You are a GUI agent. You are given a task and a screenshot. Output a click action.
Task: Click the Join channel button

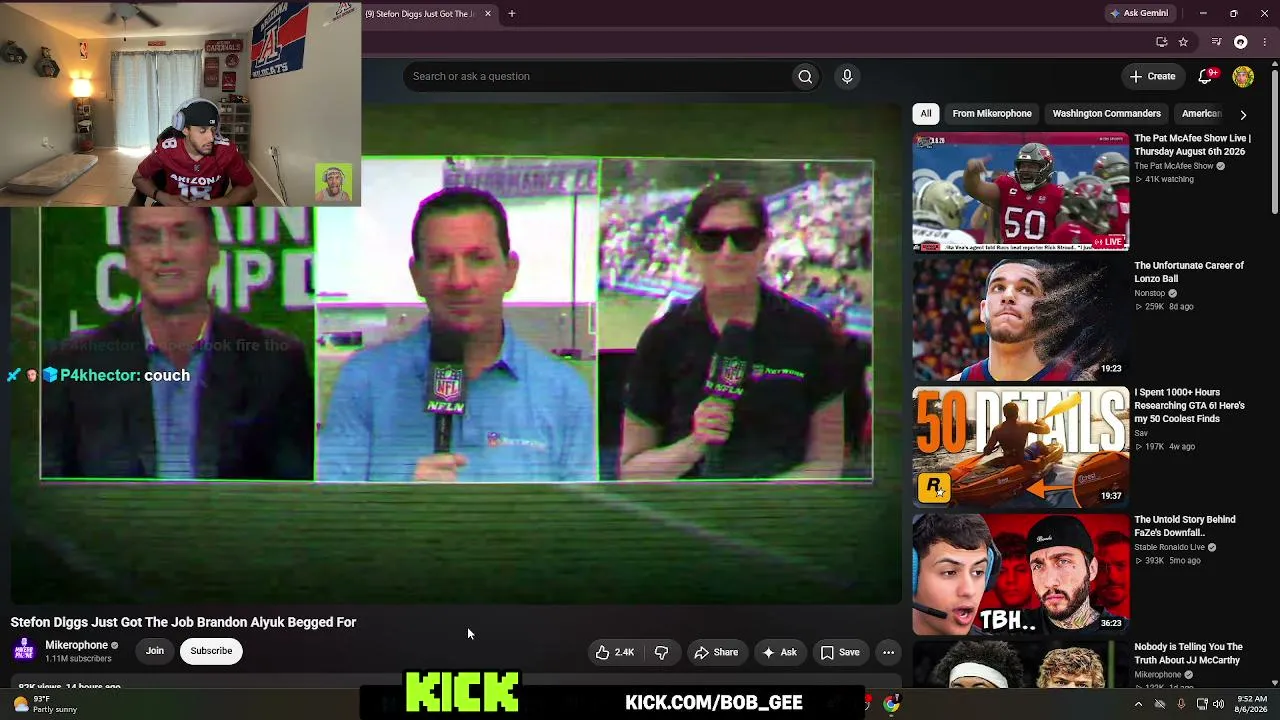pyautogui.click(x=155, y=651)
